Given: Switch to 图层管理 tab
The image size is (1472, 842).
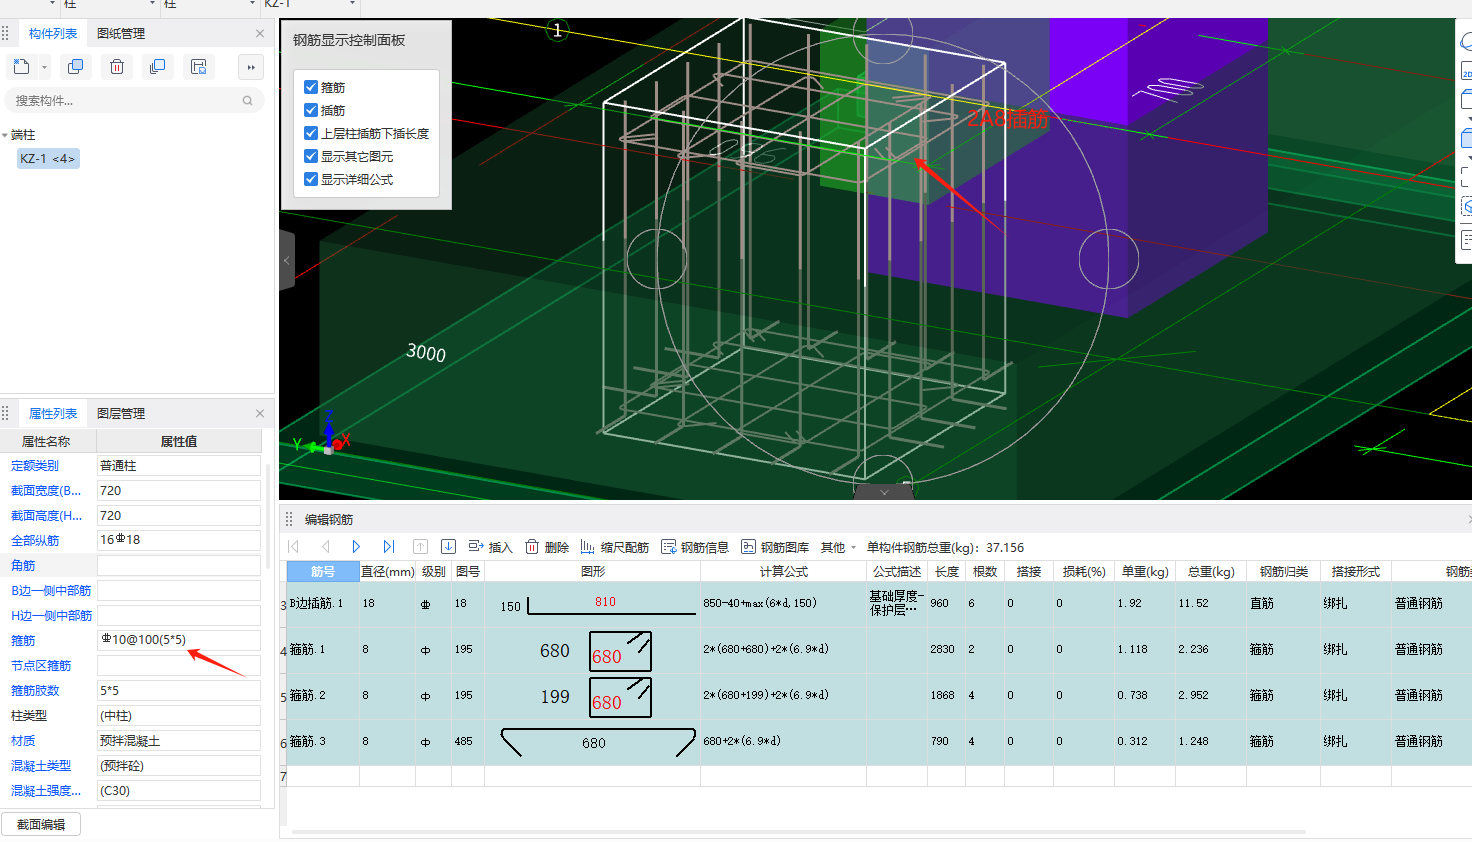Looking at the screenshot, I should (121, 413).
